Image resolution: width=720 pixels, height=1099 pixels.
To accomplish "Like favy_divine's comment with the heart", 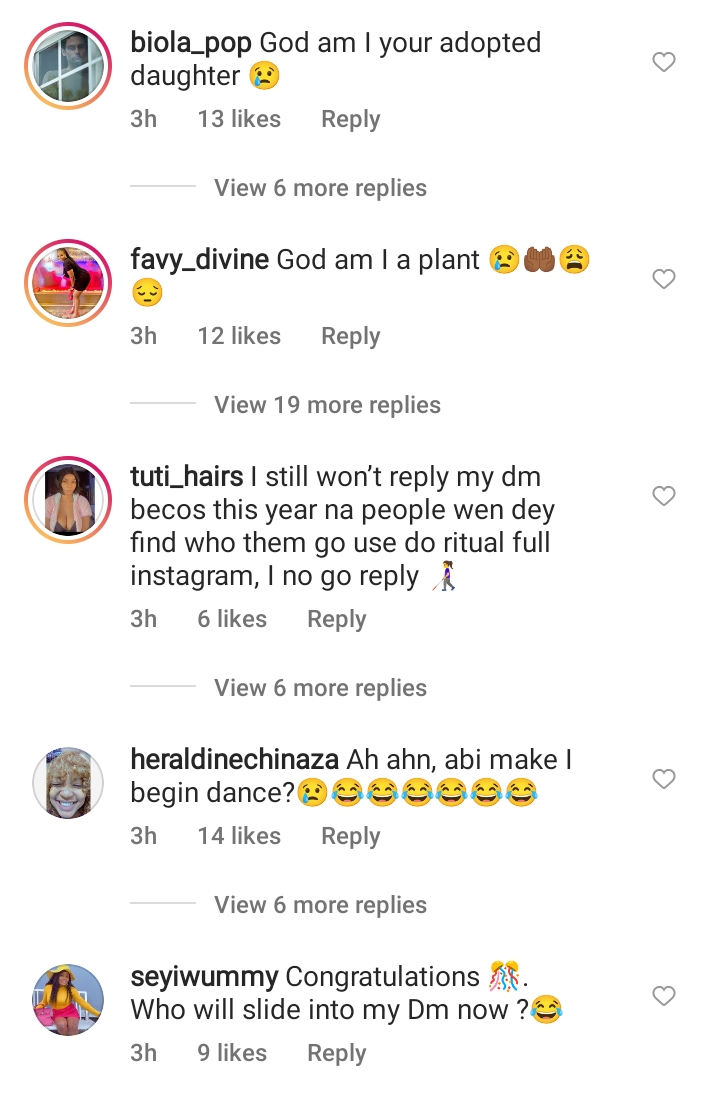I will point(664,280).
